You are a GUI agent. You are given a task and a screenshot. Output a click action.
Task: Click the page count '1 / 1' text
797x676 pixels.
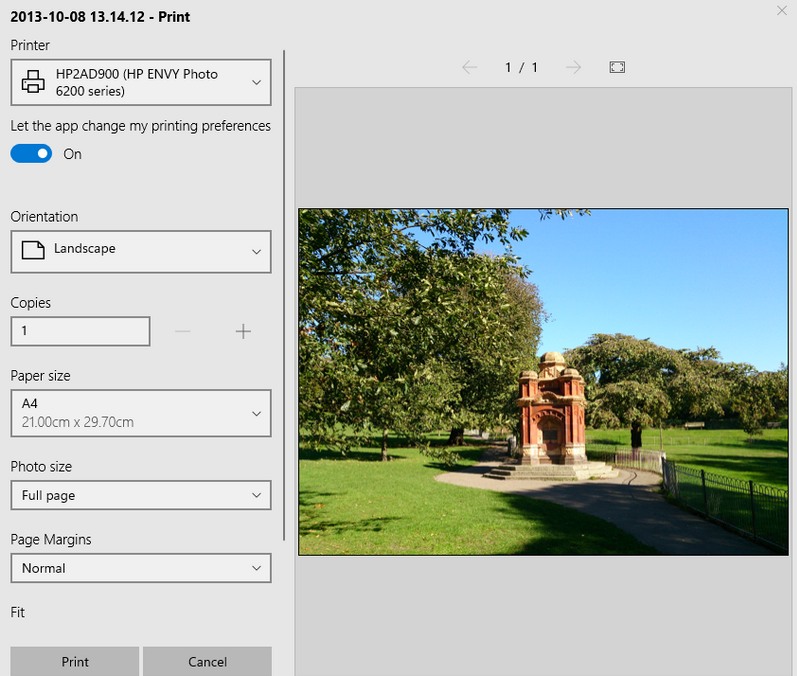[521, 67]
